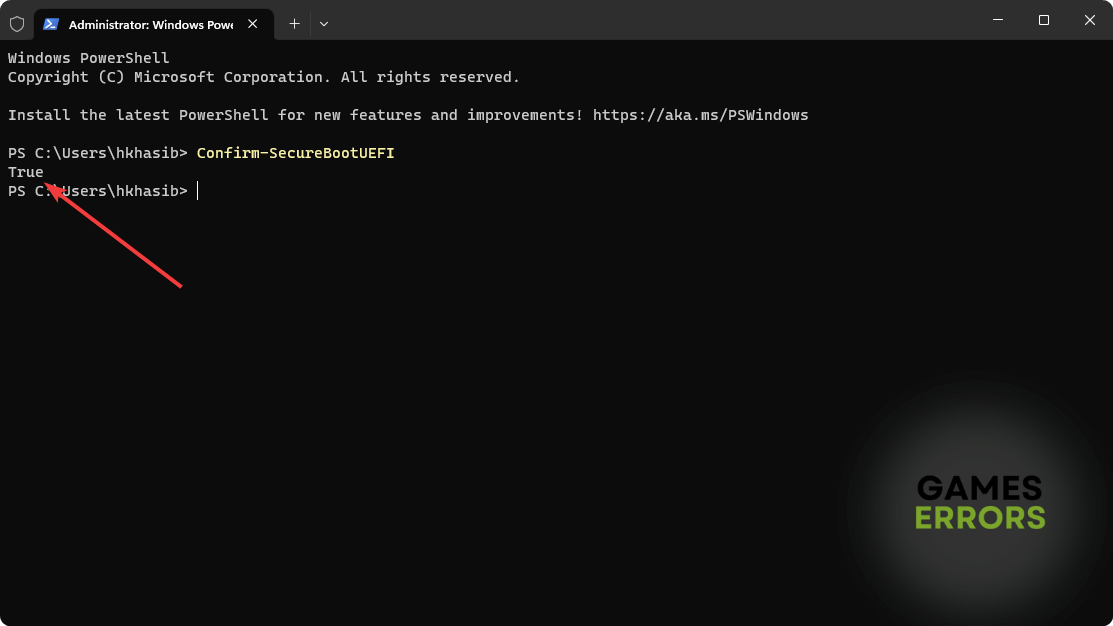The width and height of the screenshot is (1113, 626).
Task: Click the first PS C:\Users\hkhasib prompt
Action: (x=98, y=153)
